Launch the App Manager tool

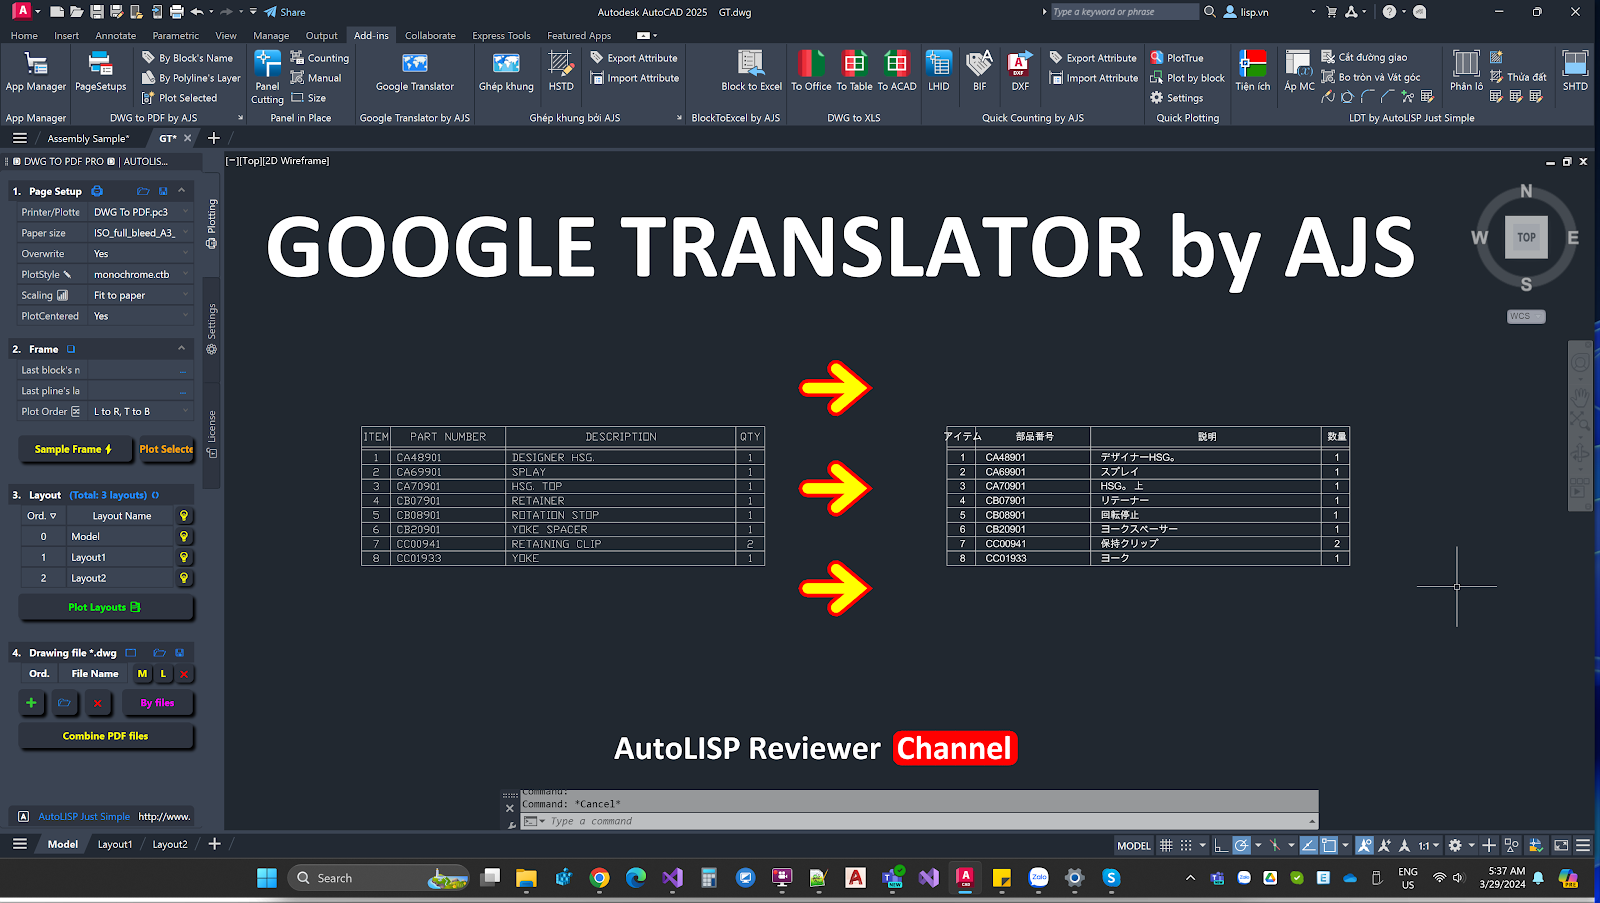pyautogui.click(x=36, y=72)
